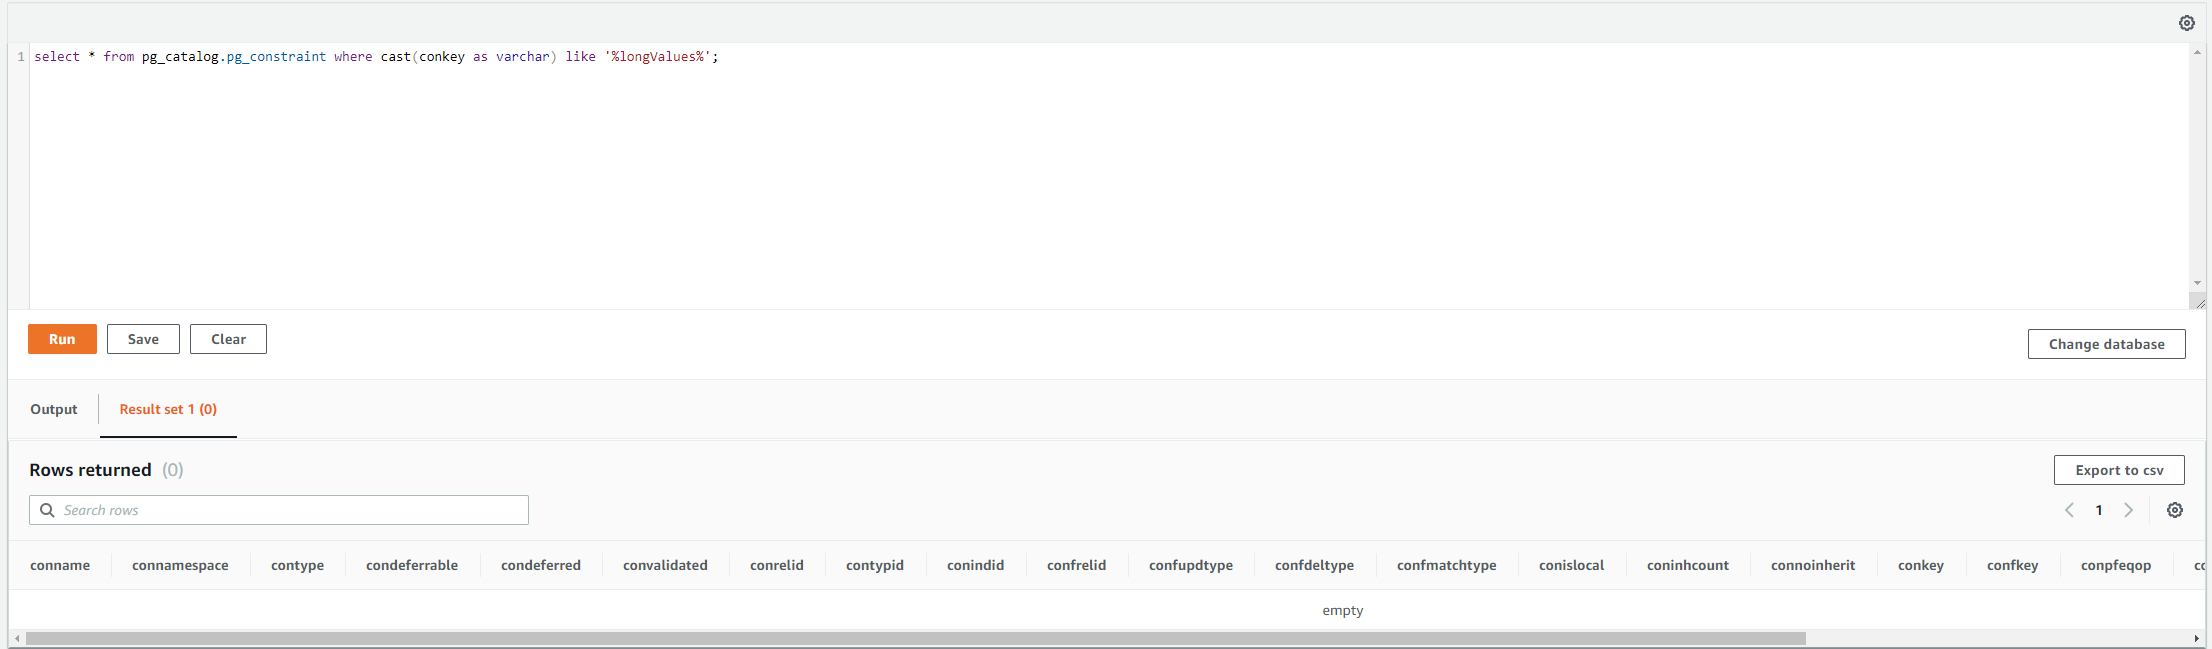This screenshot has width=2212, height=649.
Task: Select page number 1 in pagination
Action: 2099,510
